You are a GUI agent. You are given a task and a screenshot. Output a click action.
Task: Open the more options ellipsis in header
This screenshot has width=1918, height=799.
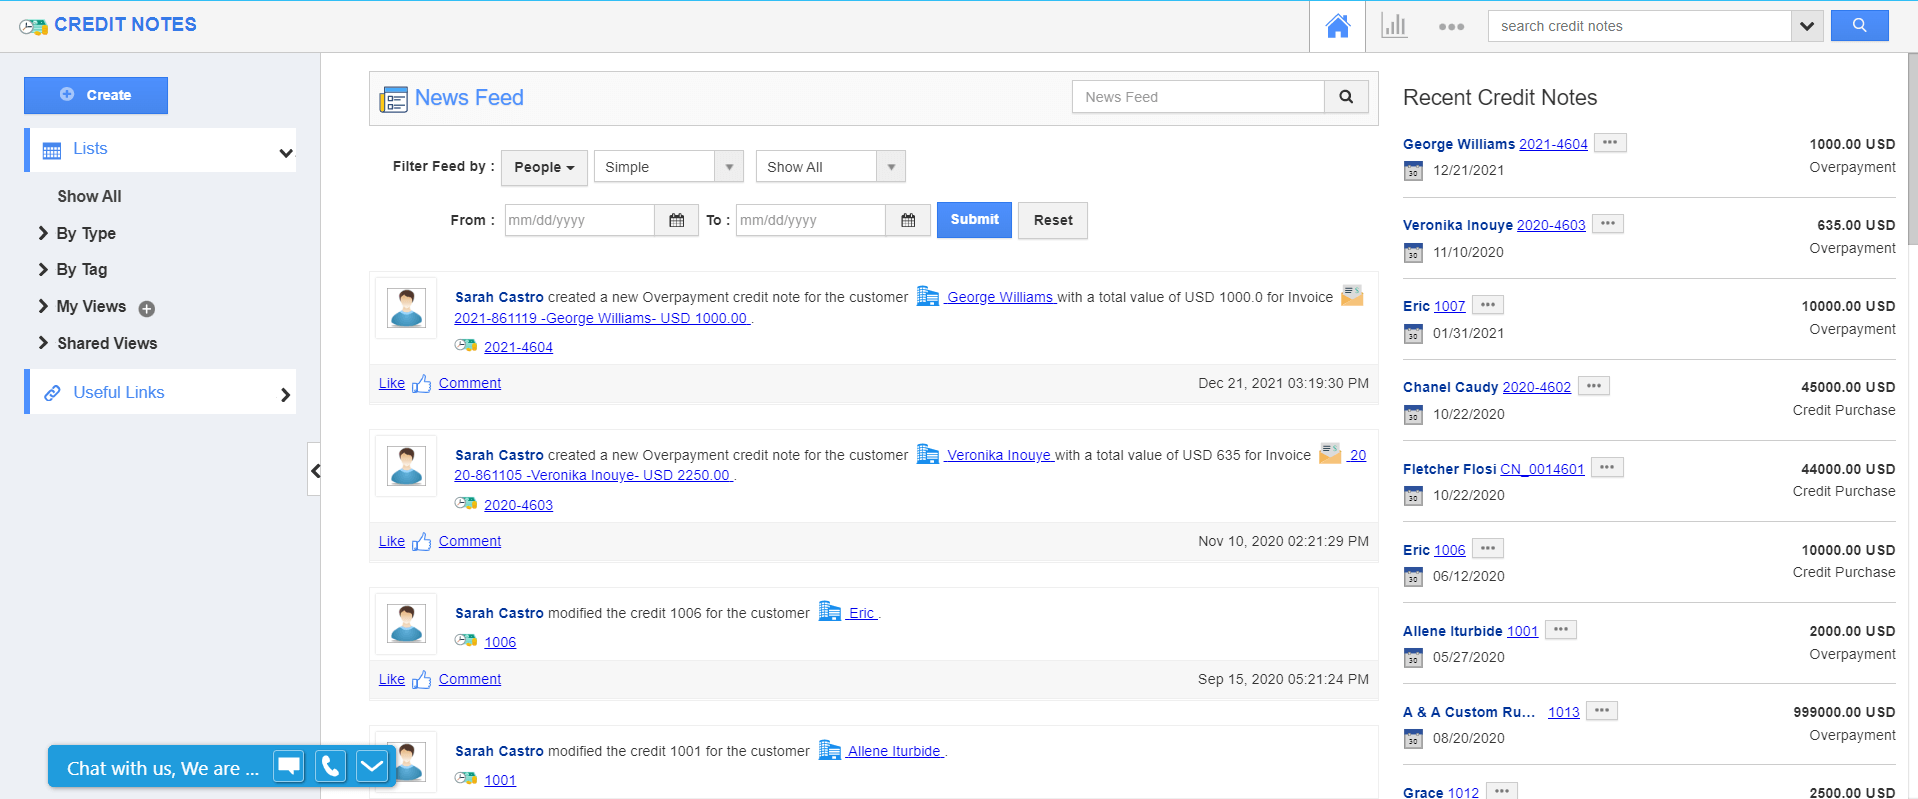[1451, 27]
